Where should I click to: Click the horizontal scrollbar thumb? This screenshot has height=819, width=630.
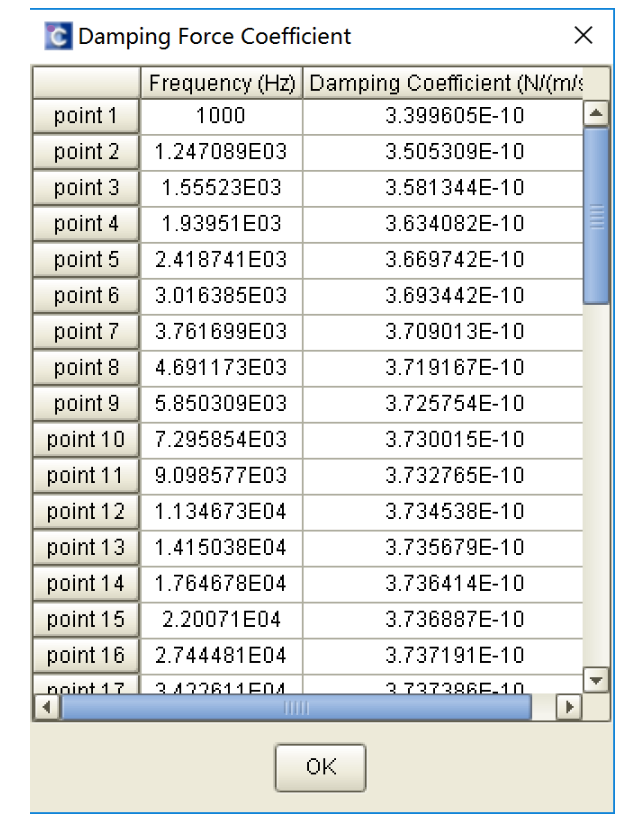click(296, 707)
